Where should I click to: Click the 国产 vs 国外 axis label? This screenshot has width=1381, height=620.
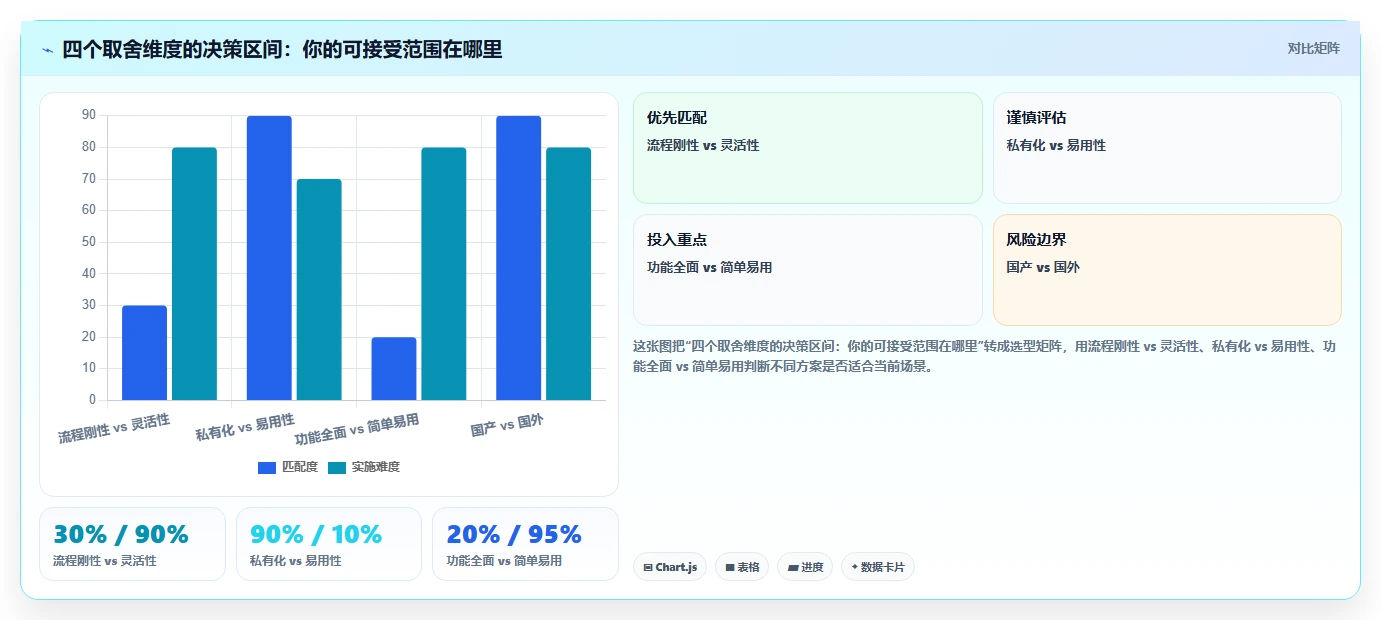pyautogui.click(x=507, y=425)
